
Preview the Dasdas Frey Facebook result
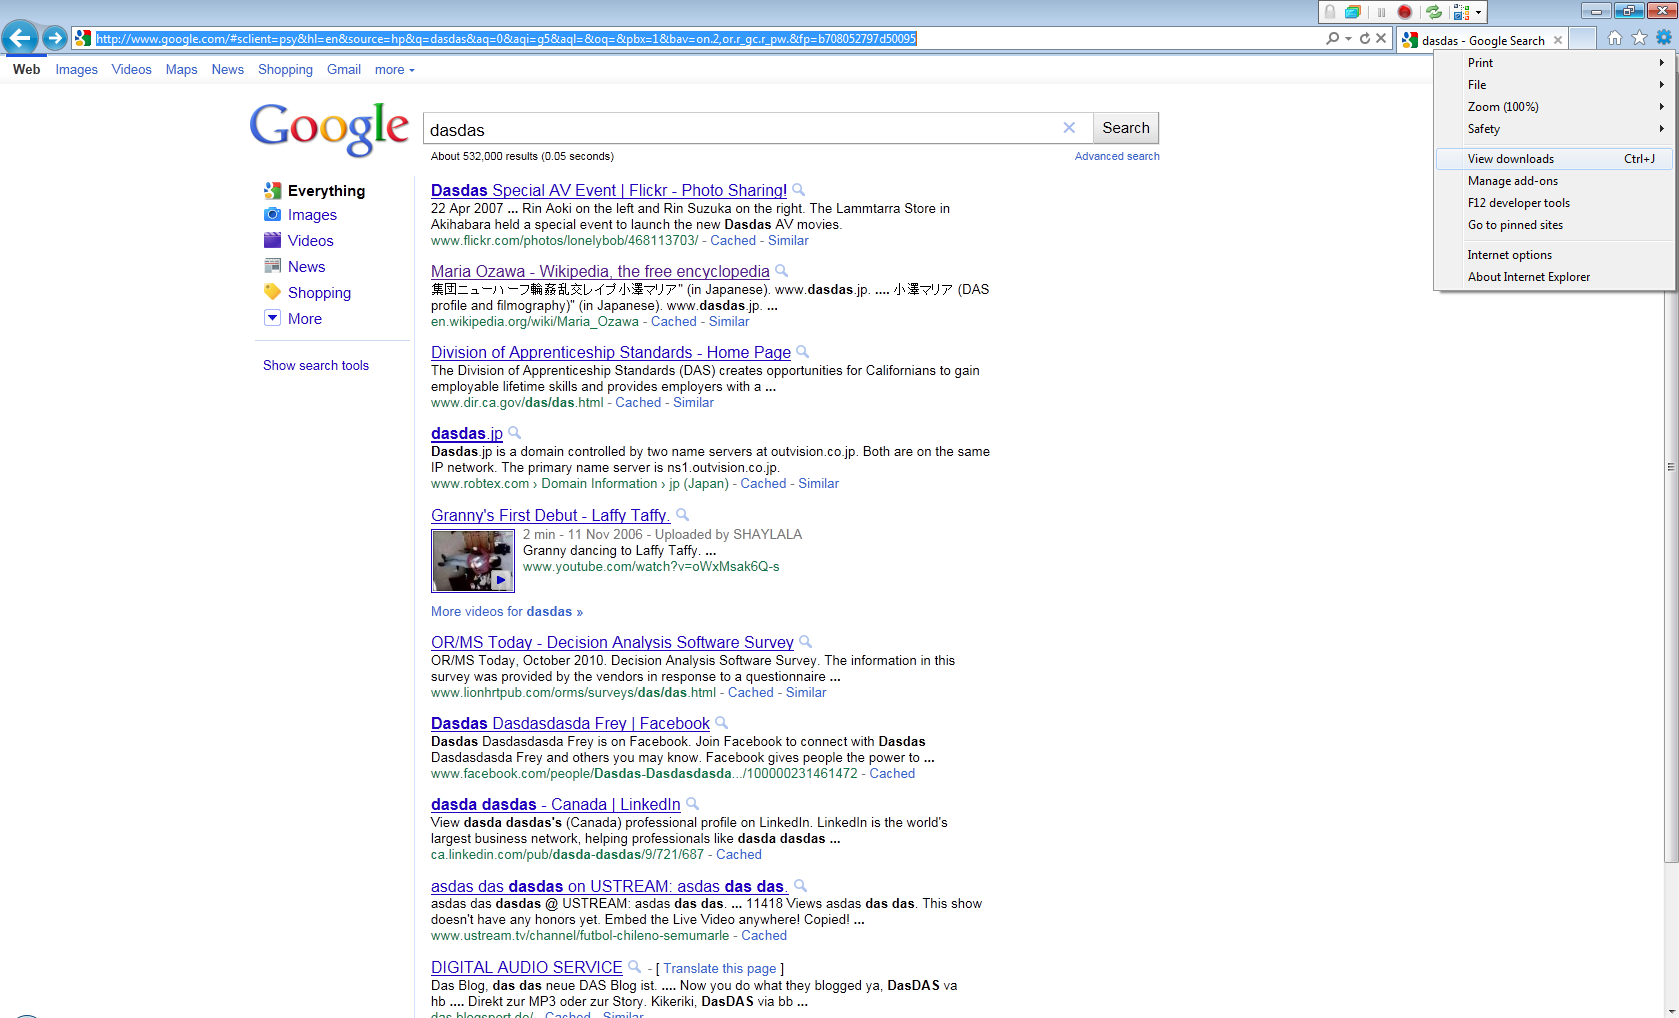722,723
